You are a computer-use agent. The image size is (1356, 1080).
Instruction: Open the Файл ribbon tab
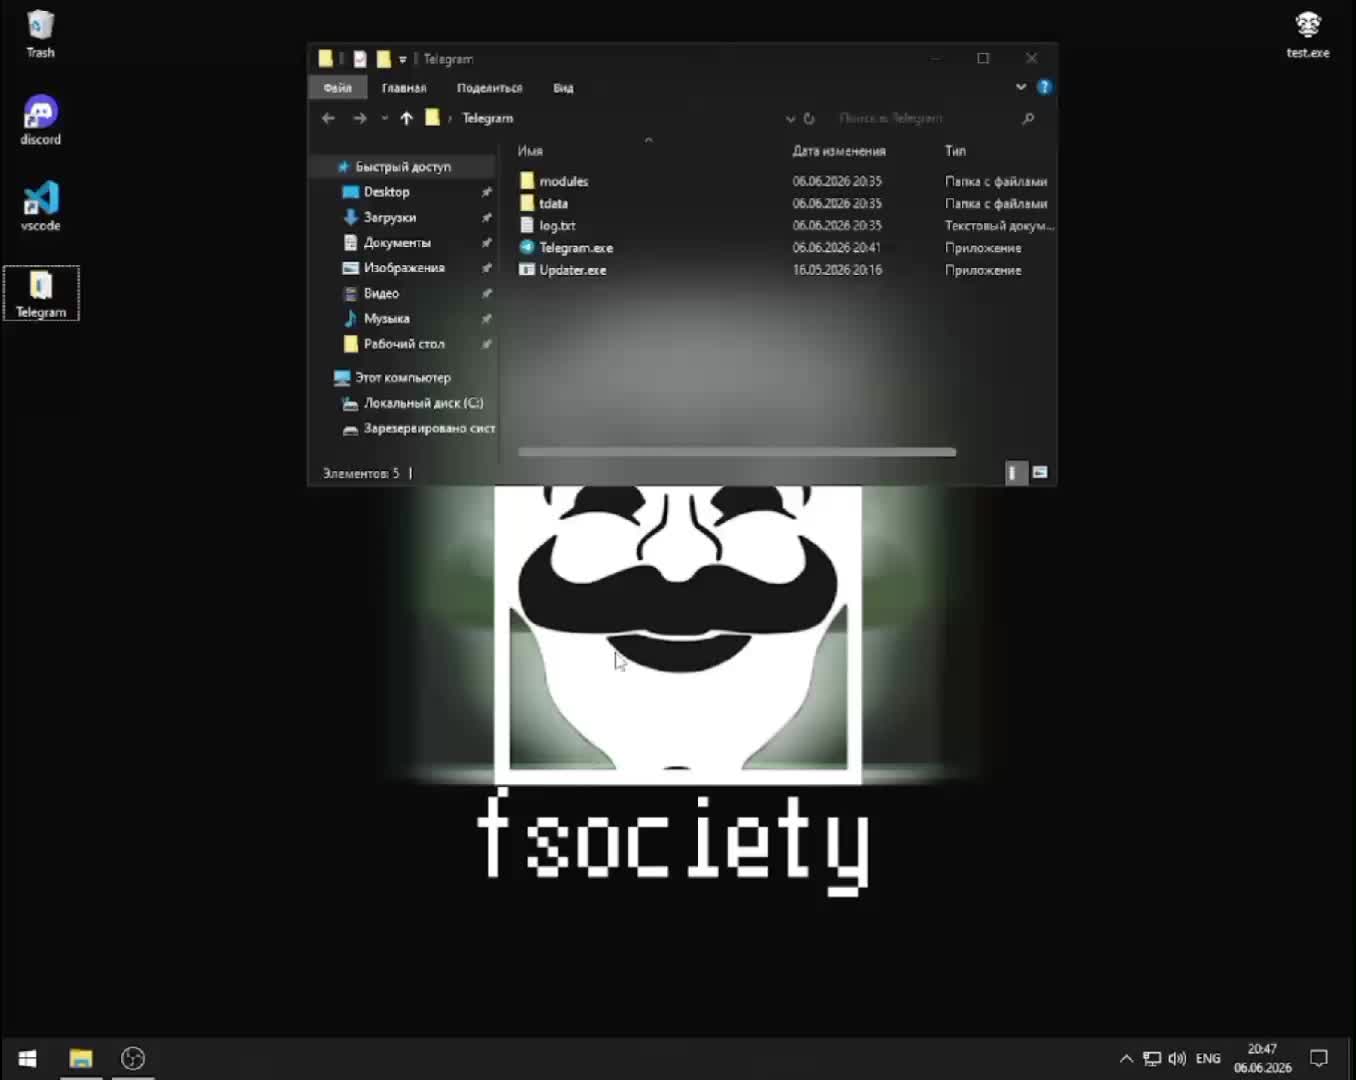tap(337, 88)
